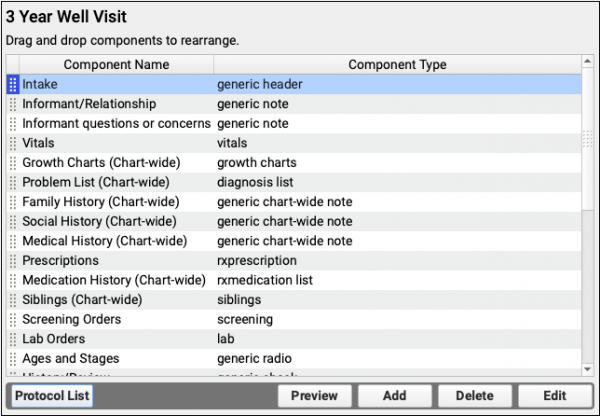Click drag handle beside Ages and Stages
This screenshot has width=600, height=416.
(x=13, y=358)
